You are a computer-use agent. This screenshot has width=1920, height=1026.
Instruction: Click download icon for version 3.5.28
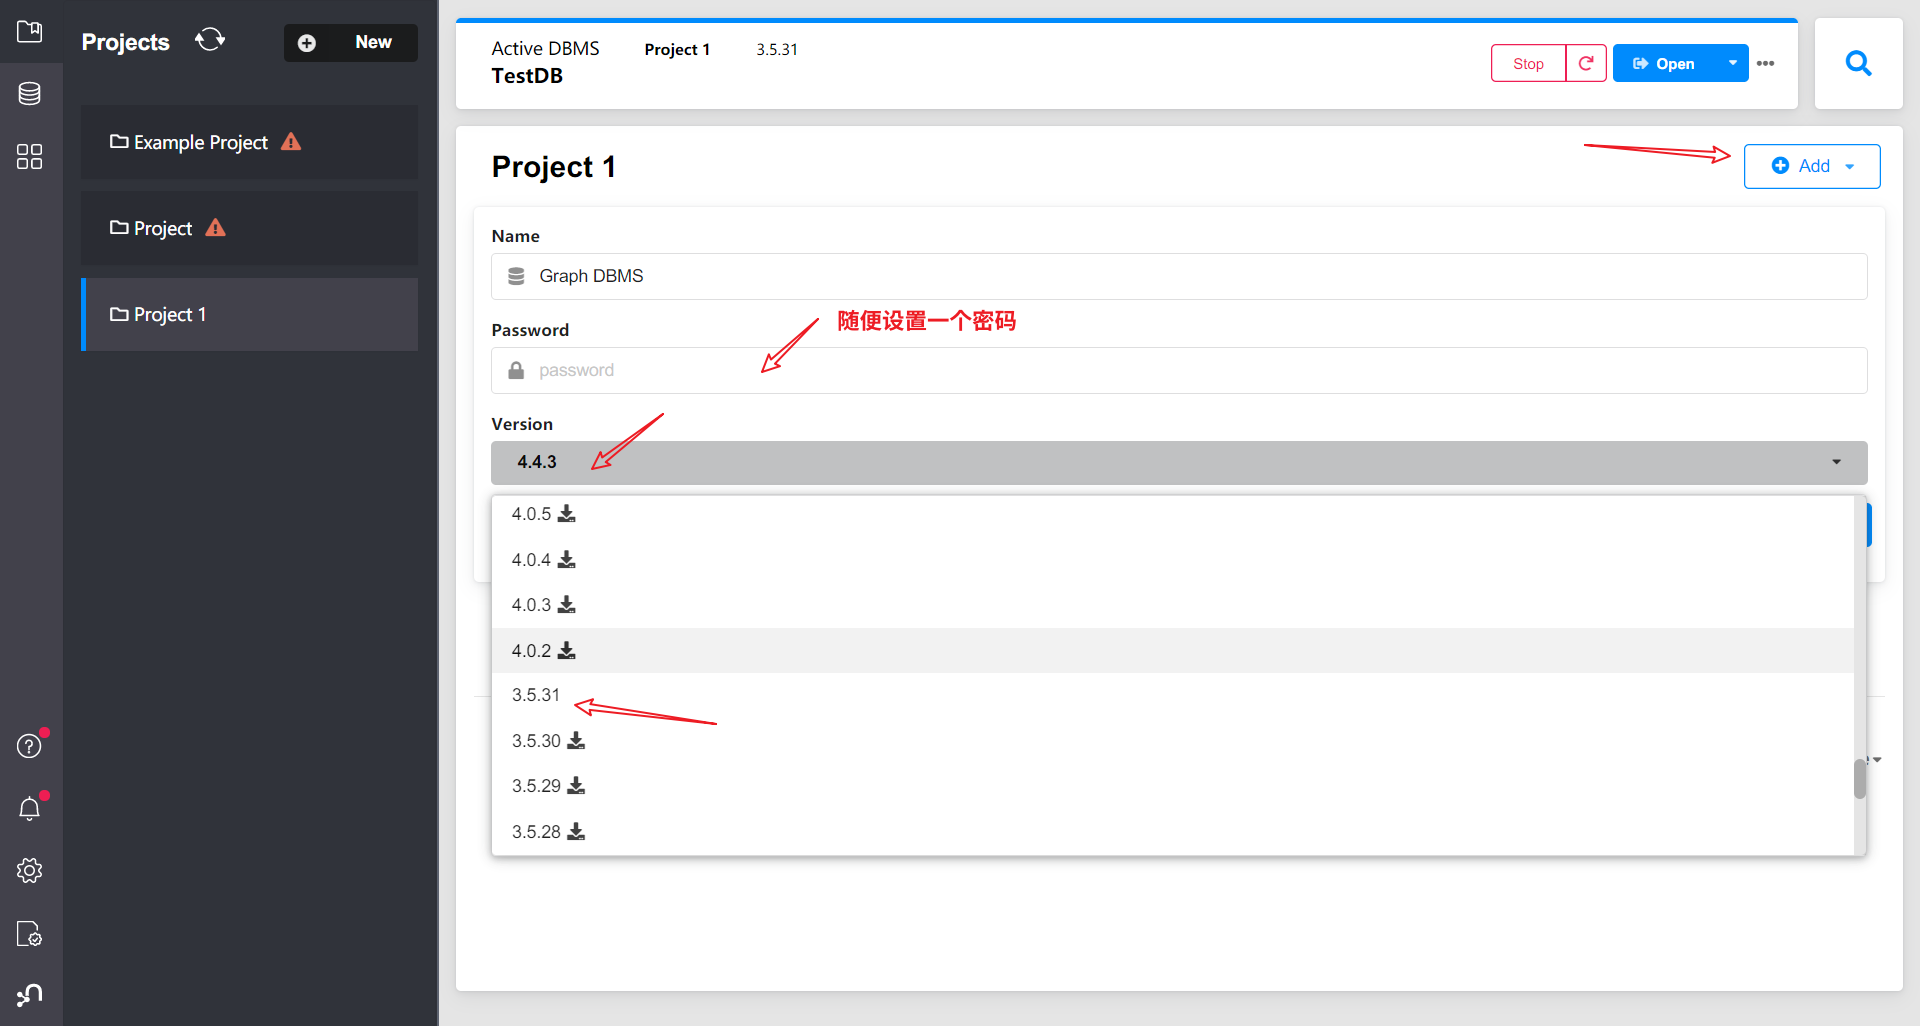(576, 832)
